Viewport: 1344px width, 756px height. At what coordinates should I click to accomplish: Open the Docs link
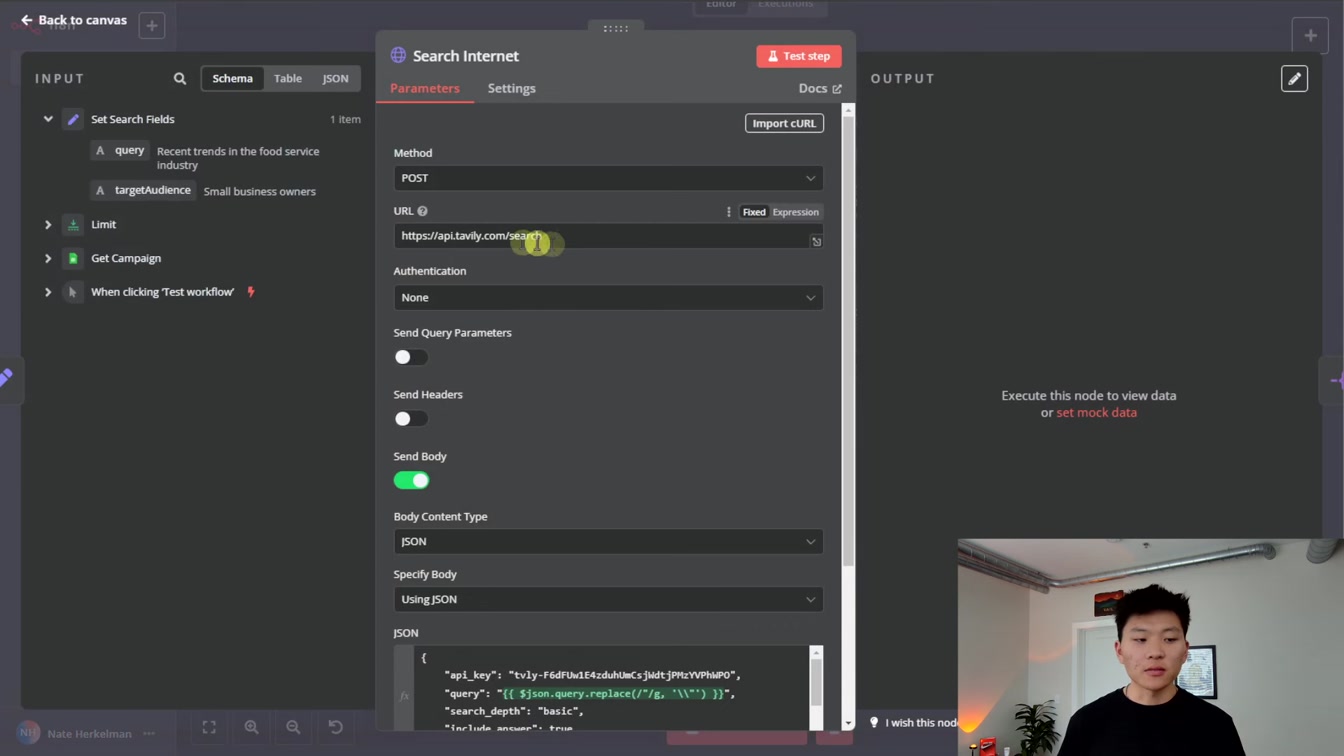tap(820, 88)
